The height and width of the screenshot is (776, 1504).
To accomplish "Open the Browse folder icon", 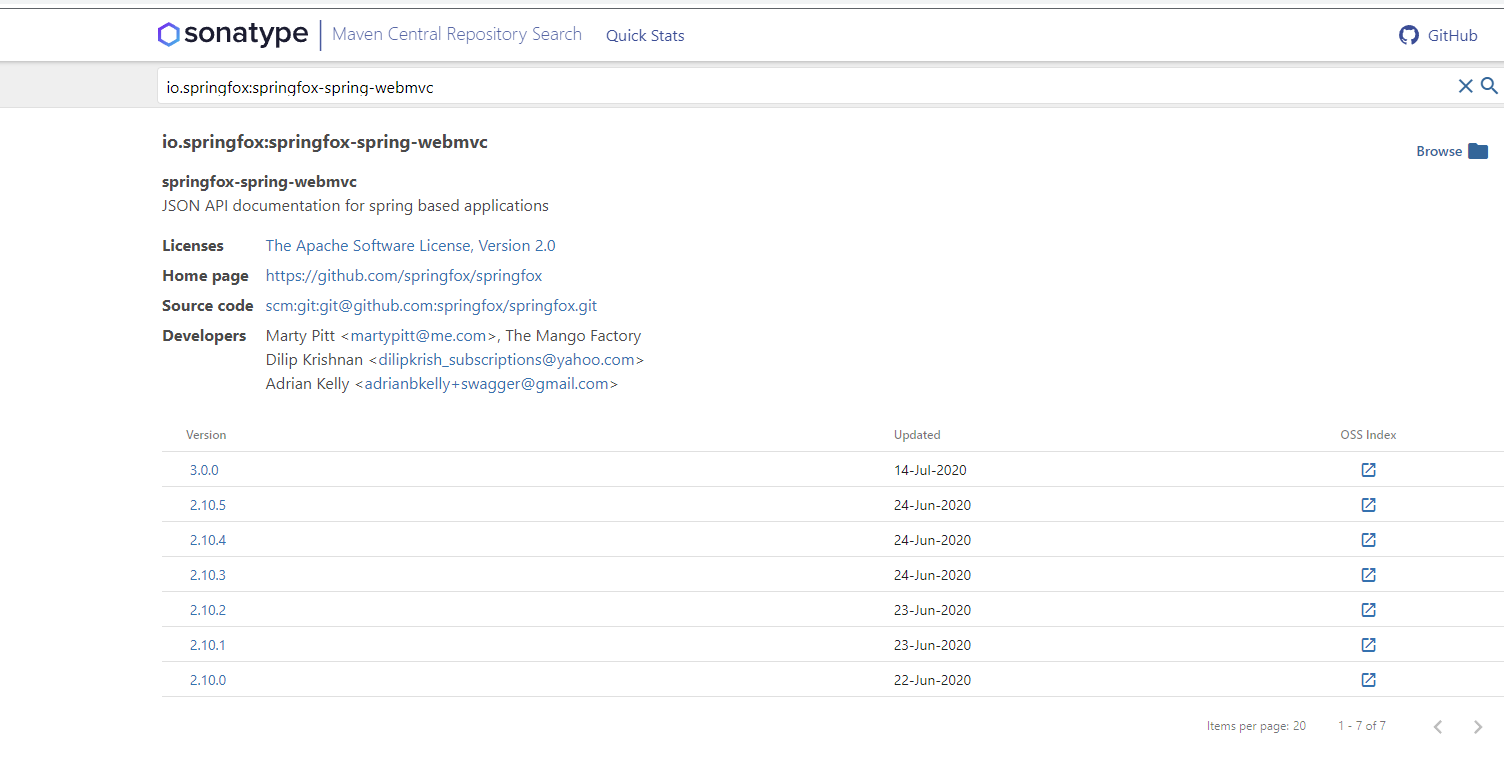I will 1479,150.
